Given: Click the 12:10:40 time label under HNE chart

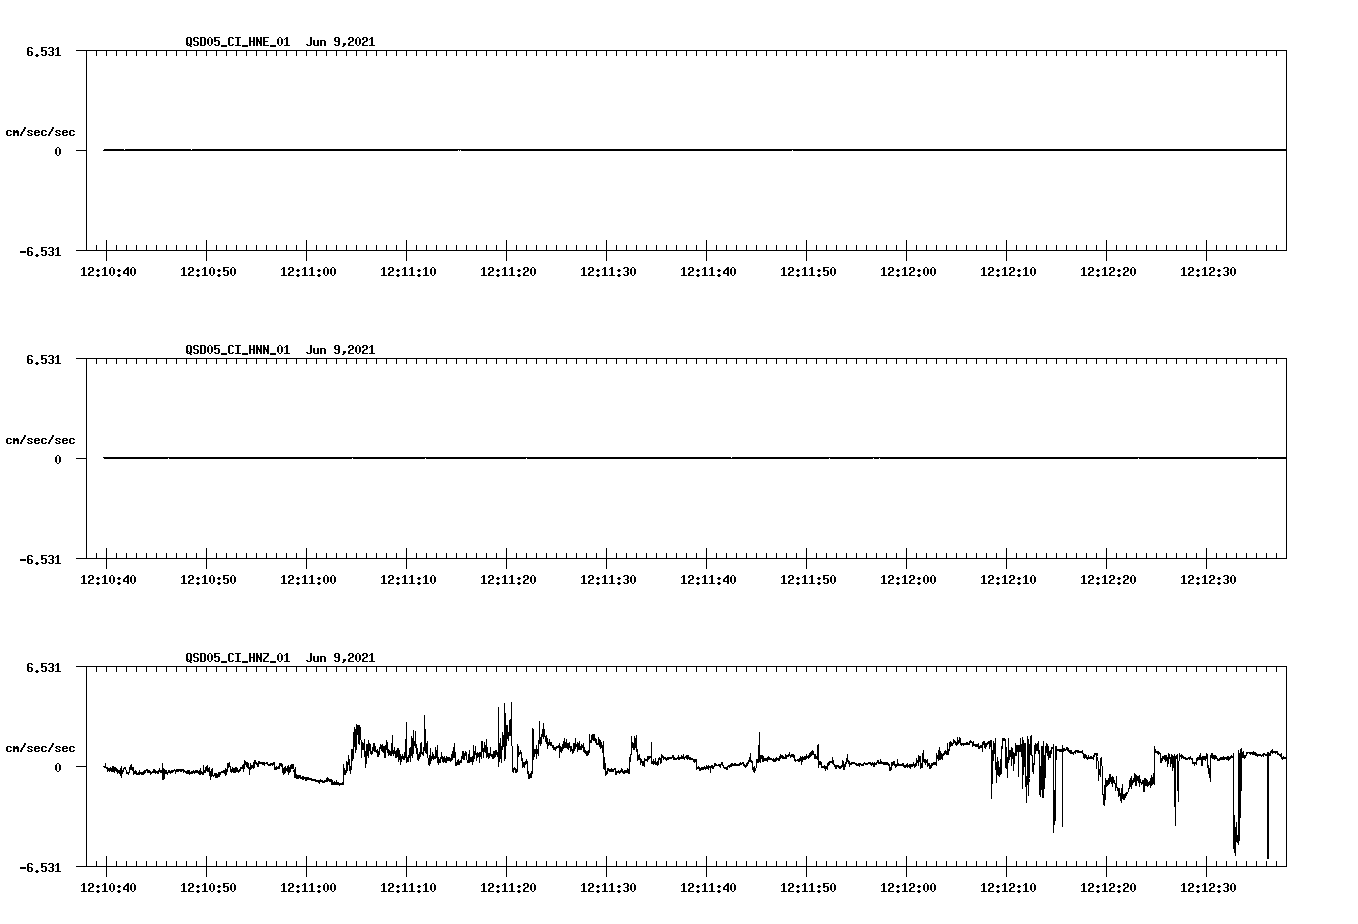Looking at the screenshot, I should pos(108,272).
